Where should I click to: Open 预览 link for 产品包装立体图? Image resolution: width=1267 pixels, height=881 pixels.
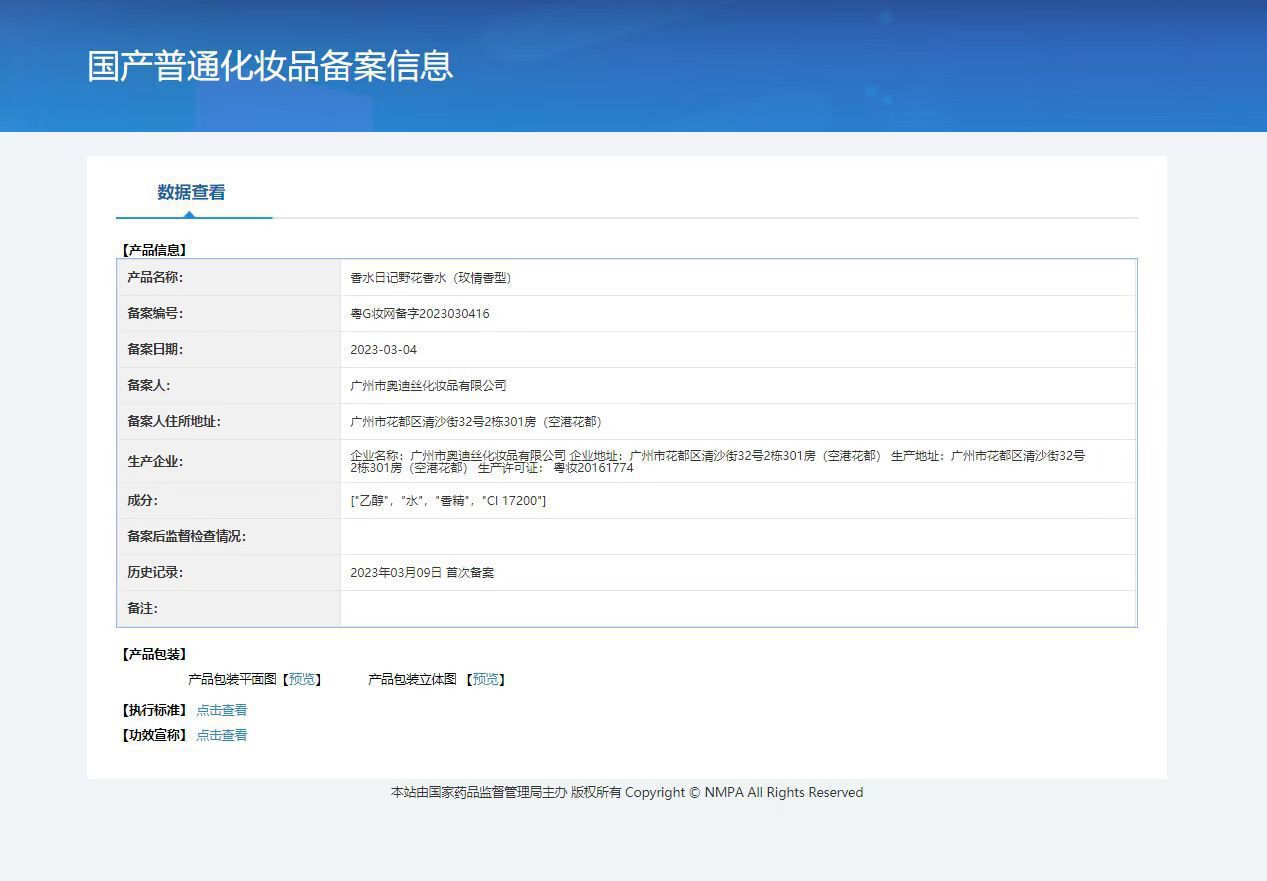click(486, 679)
